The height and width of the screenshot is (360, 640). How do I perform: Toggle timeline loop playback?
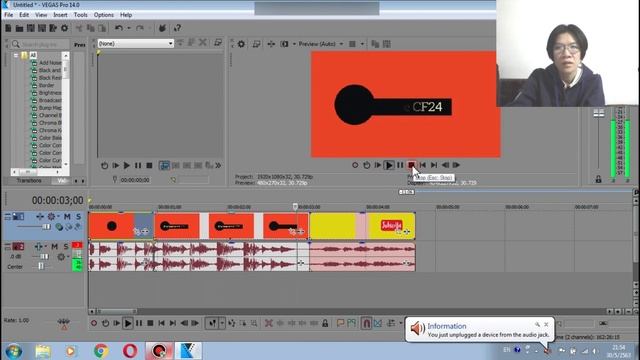tap(105, 323)
